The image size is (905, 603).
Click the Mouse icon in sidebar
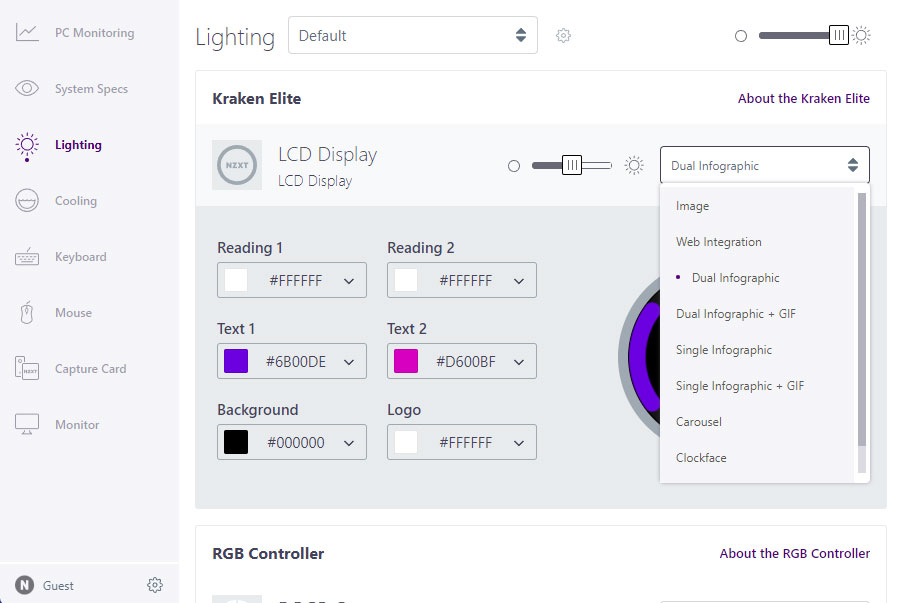click(x=27, y=313)
